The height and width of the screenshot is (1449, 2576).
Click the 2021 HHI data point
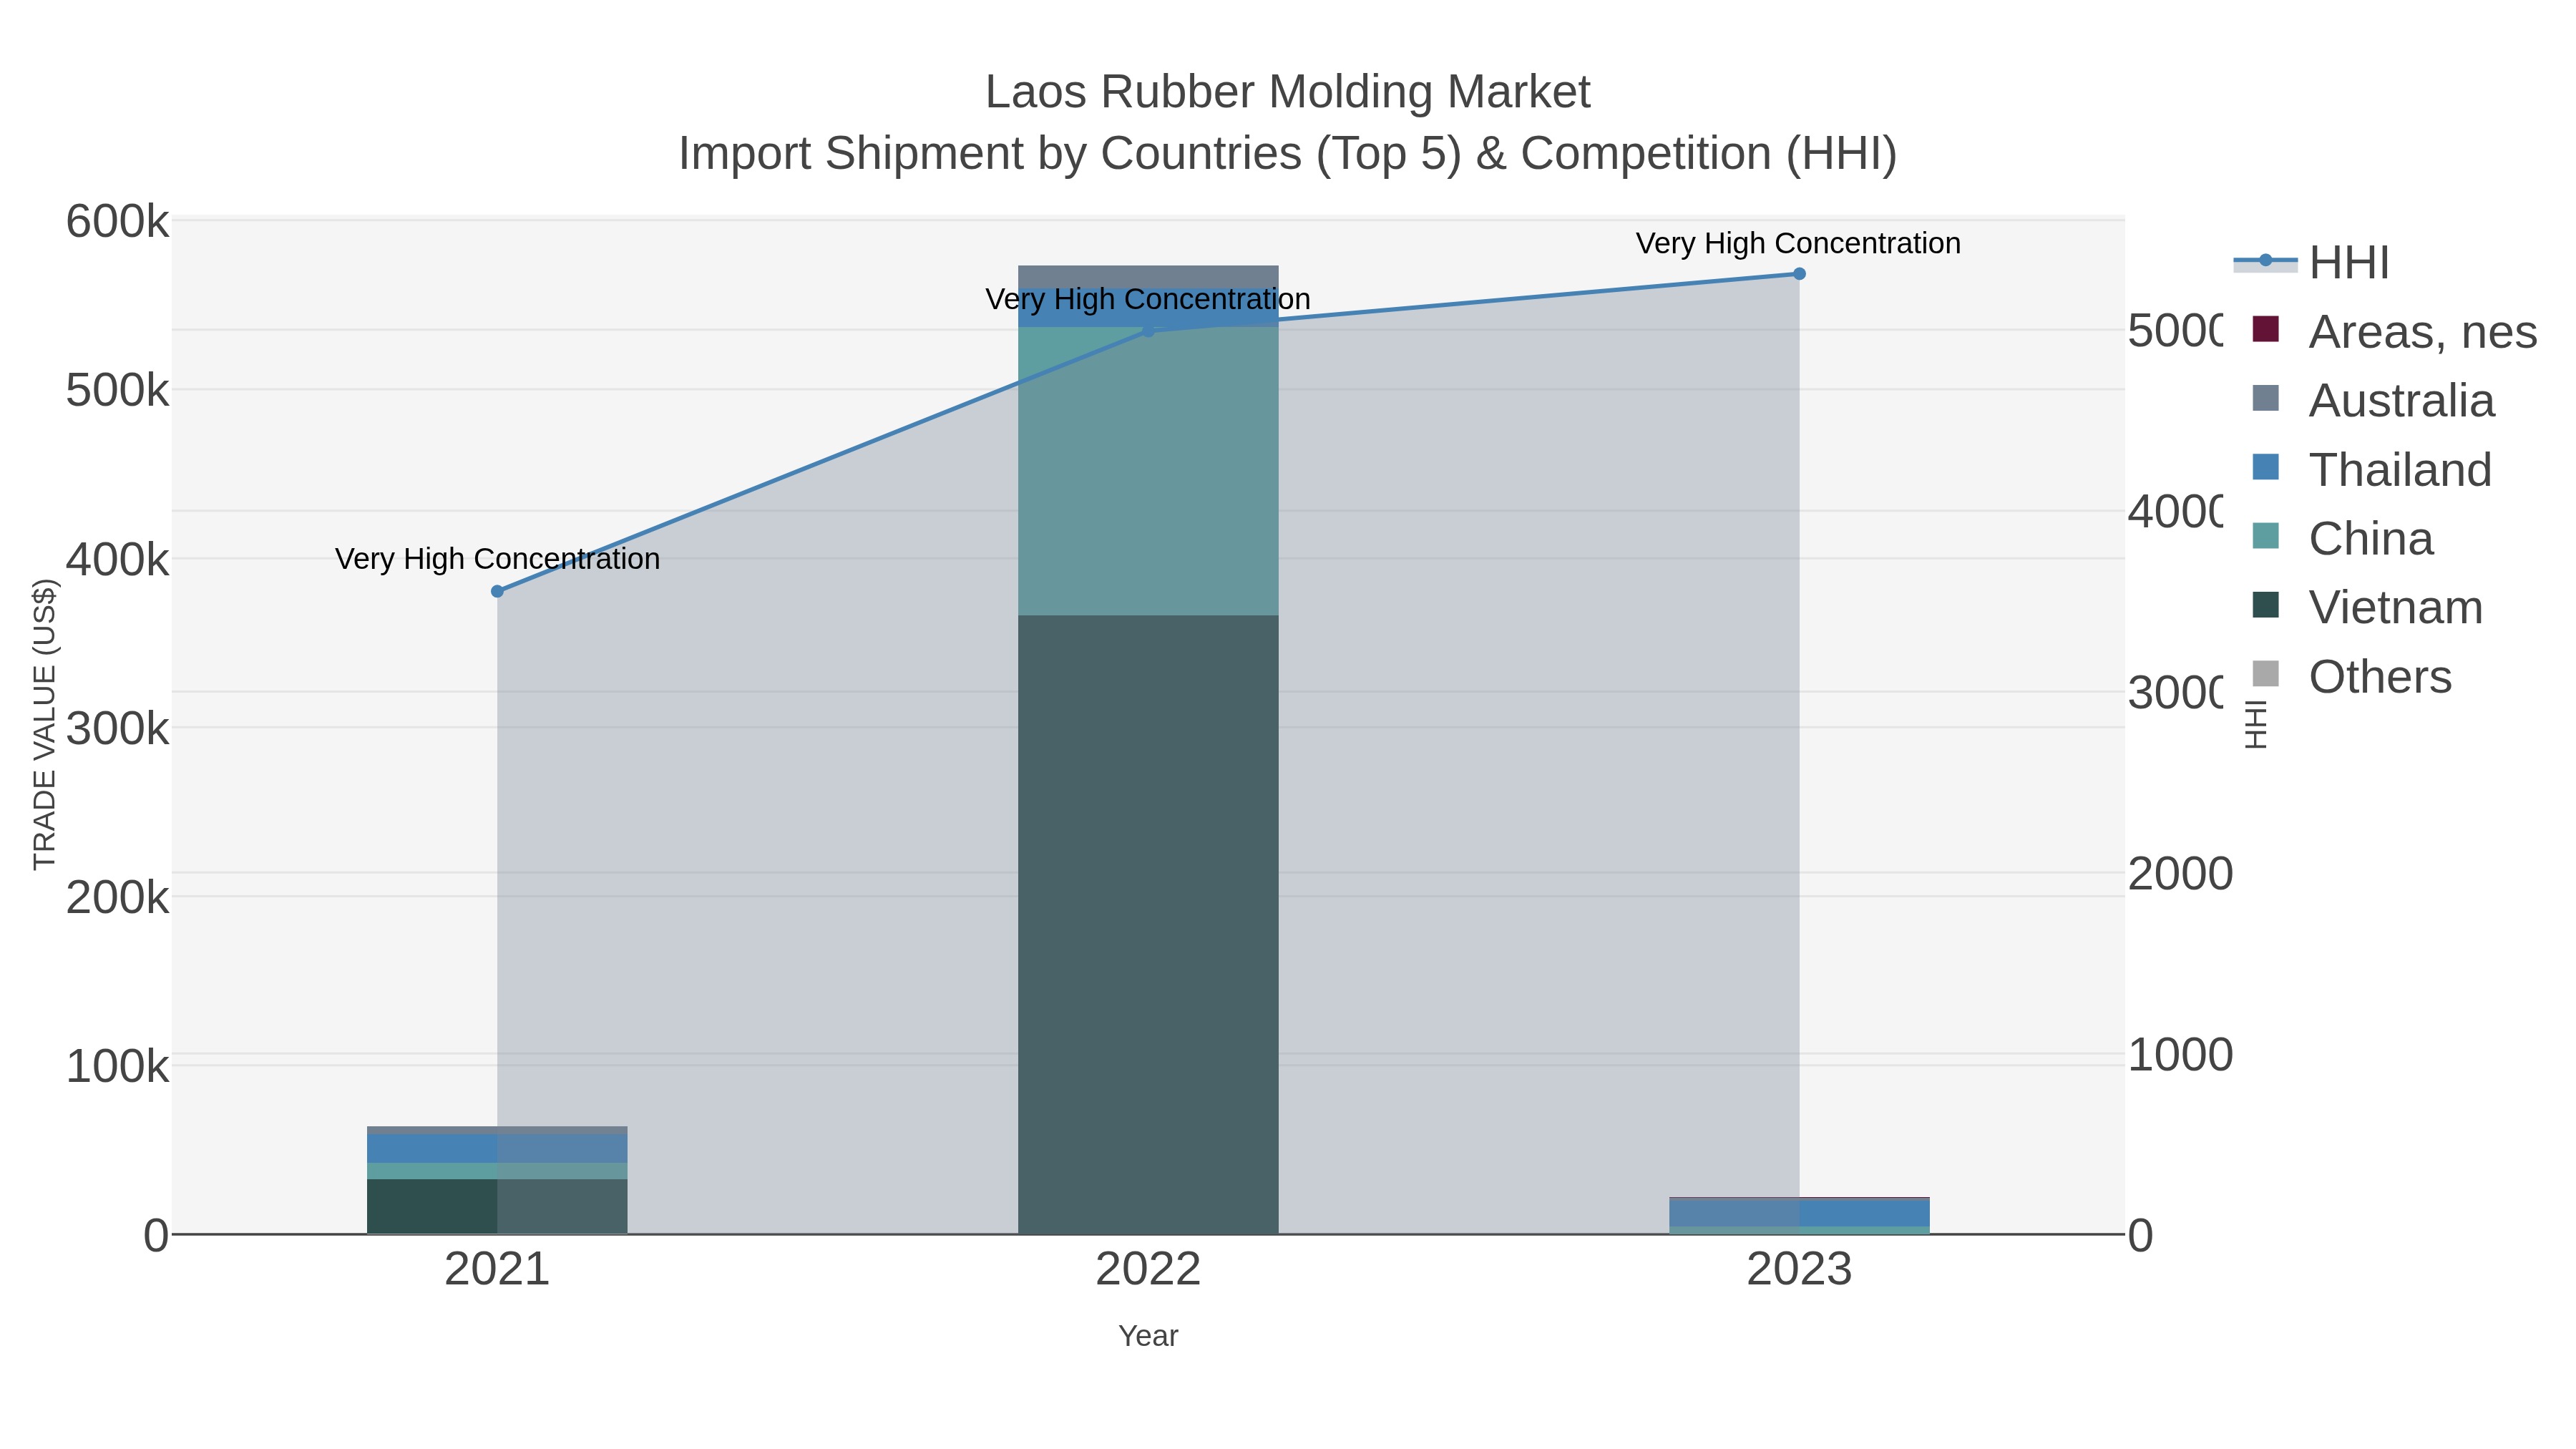click(x=497, y=591)
